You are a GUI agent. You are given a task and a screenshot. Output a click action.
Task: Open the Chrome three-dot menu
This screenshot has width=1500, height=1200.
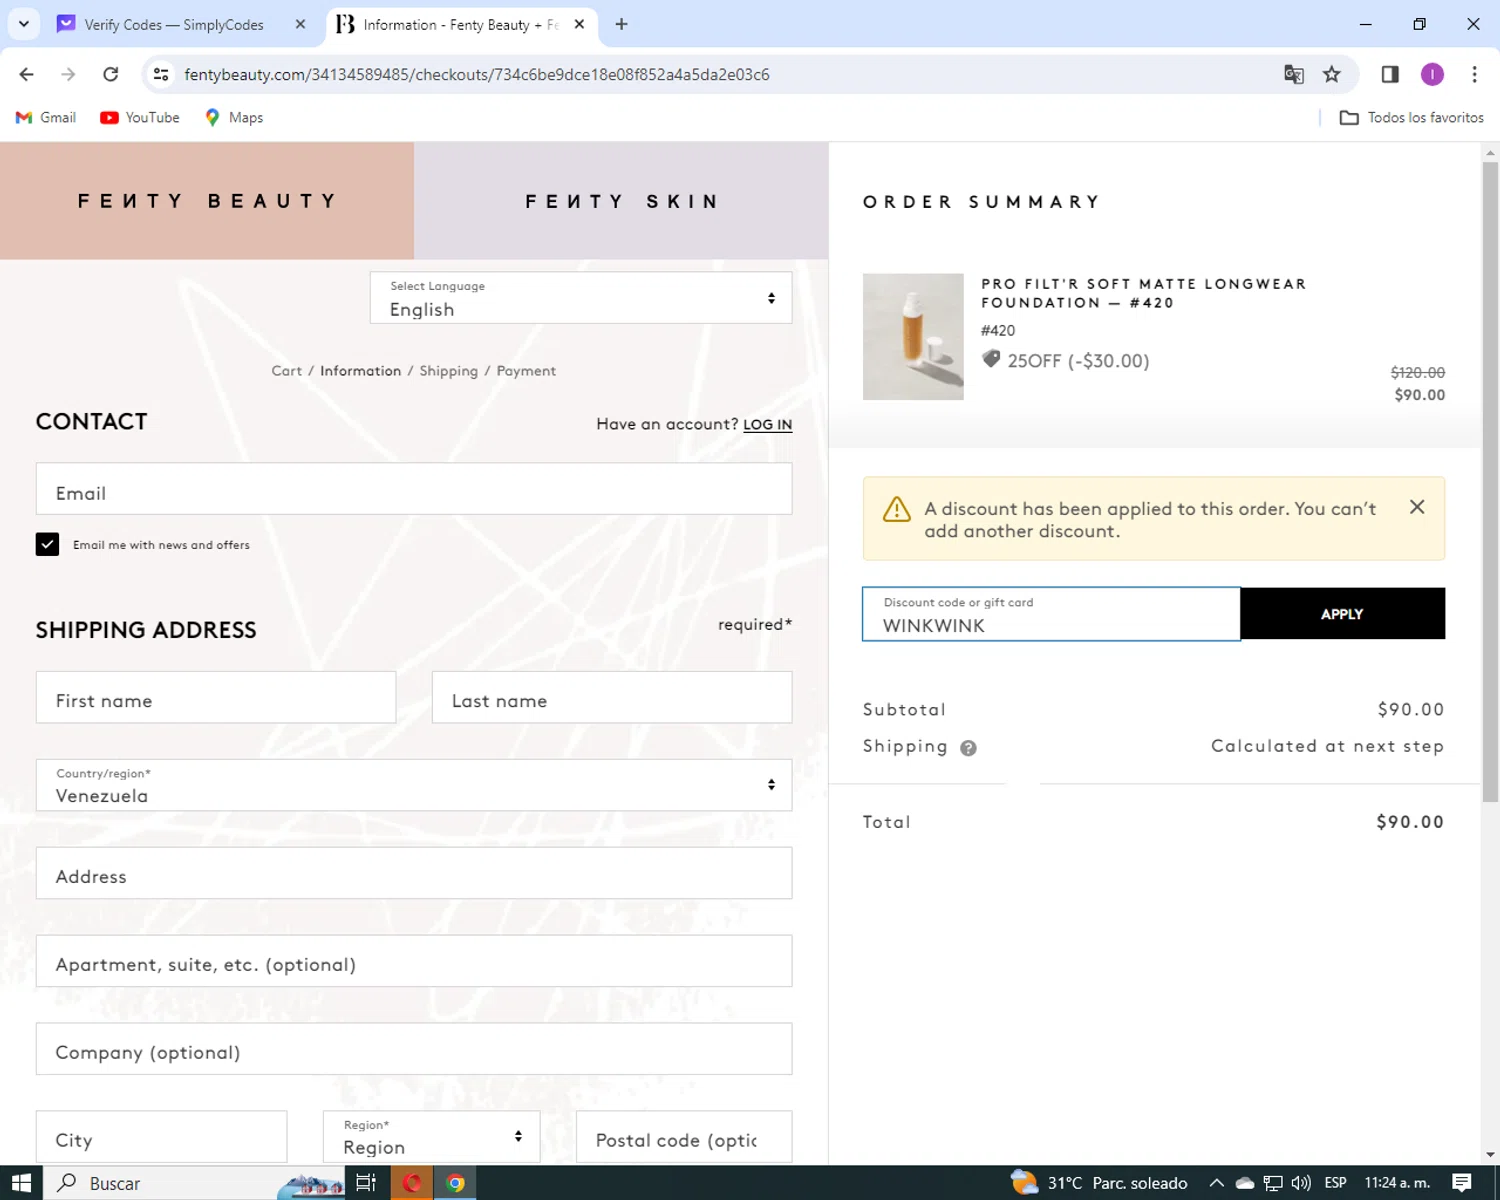pyautogui.click(x=1474, y=74)
